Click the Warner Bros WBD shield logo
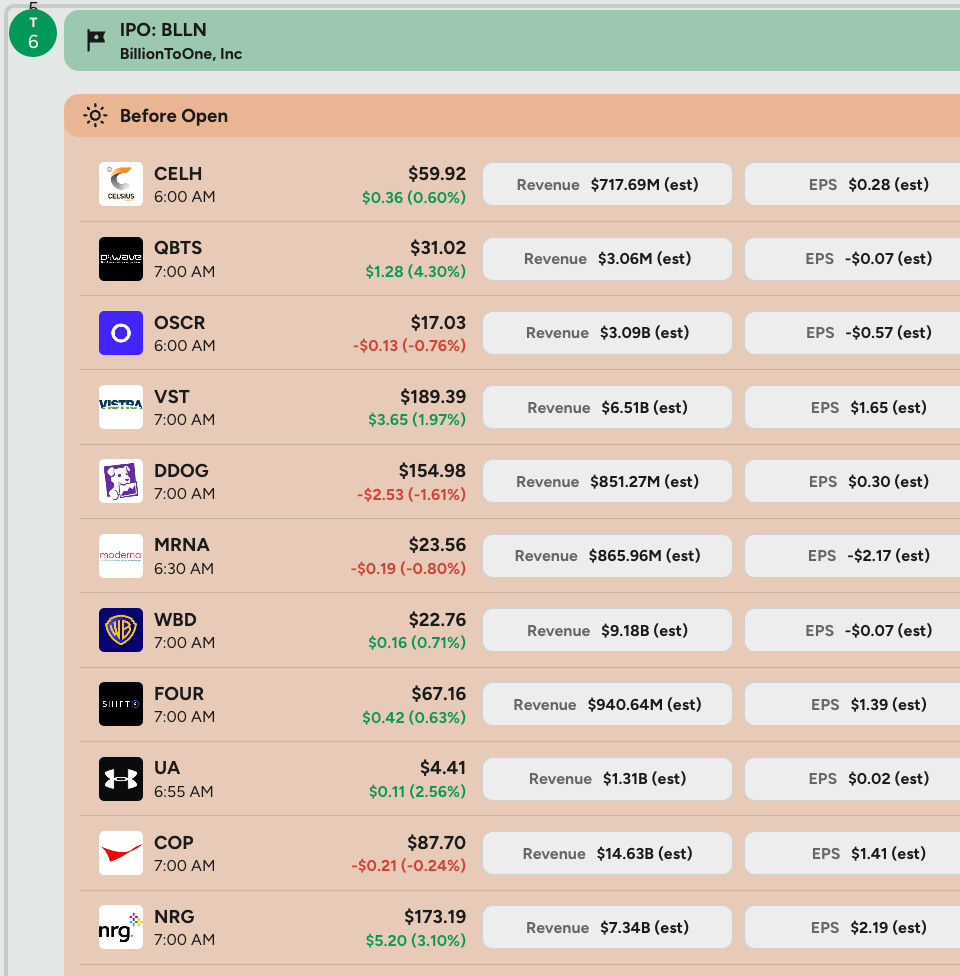The height and width of the screenshot is (976, 960). coord(121,630)
